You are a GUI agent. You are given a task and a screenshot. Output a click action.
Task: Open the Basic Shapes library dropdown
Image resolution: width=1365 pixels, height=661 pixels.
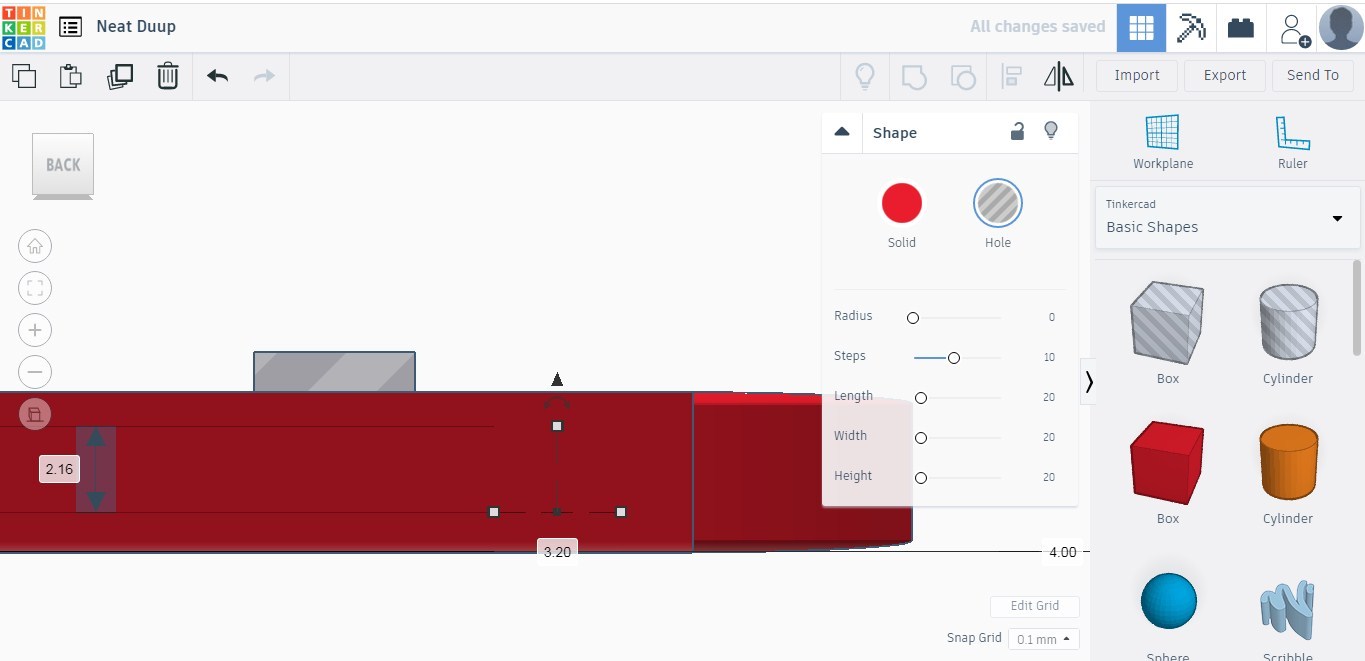1228,217
